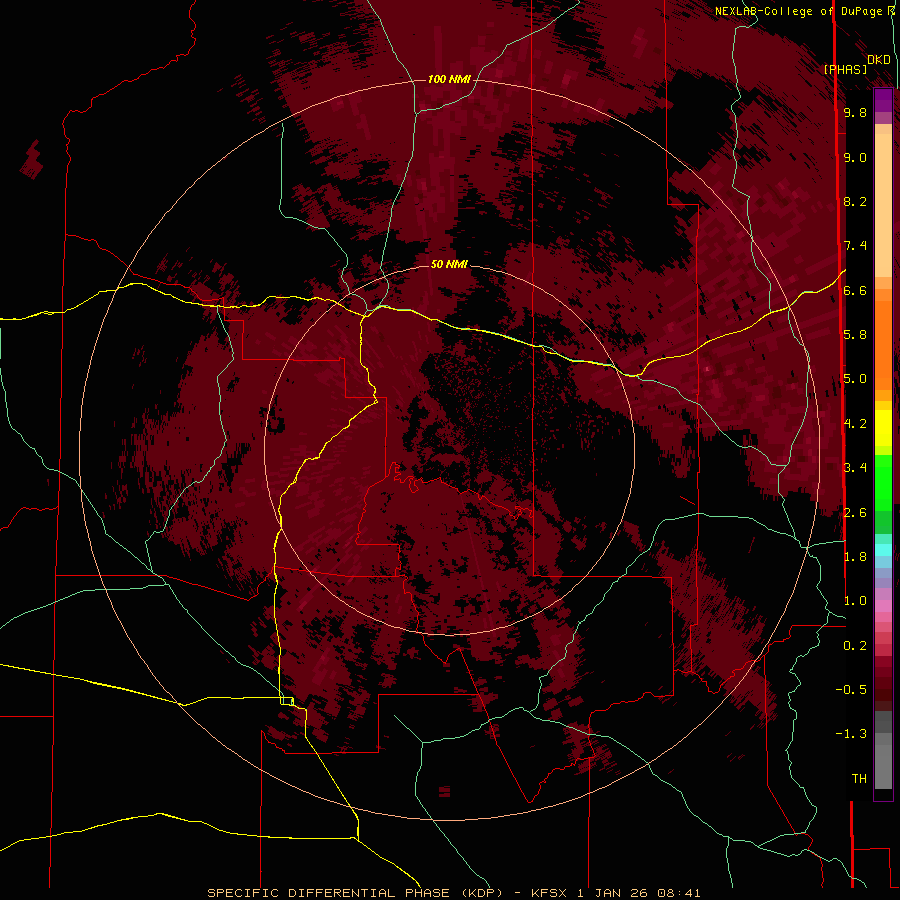
Task: Click the -1.3 value on the color scale
Action: click(851, 734)
